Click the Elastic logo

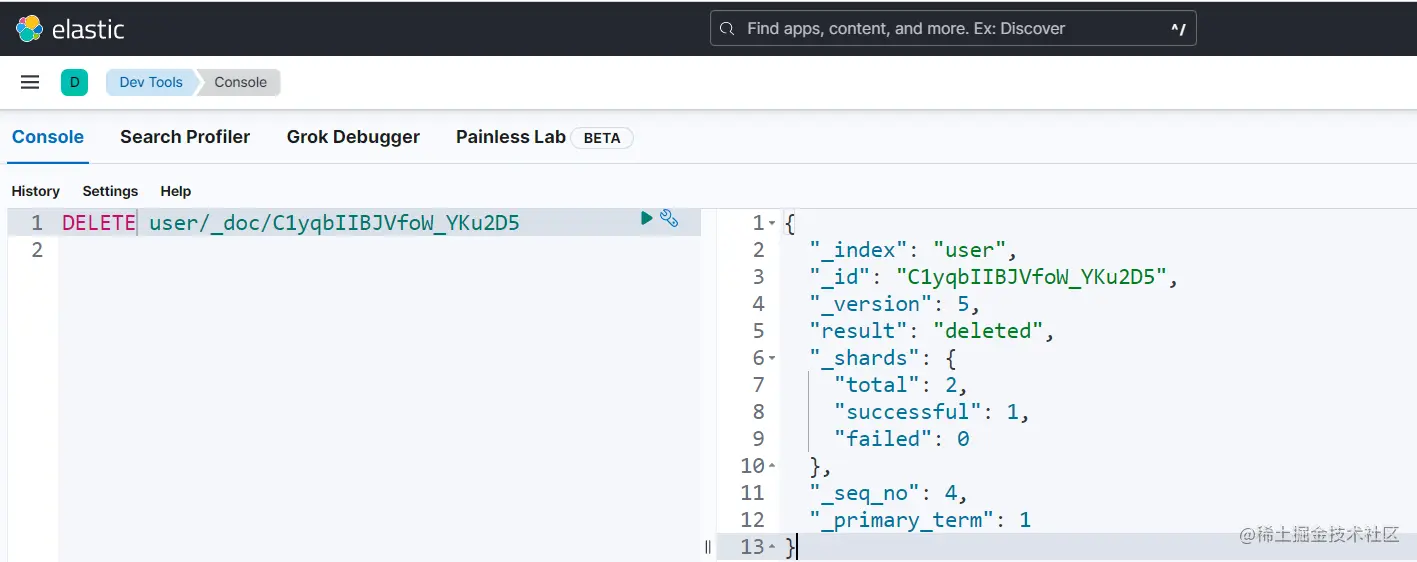[x=70, y=29]
